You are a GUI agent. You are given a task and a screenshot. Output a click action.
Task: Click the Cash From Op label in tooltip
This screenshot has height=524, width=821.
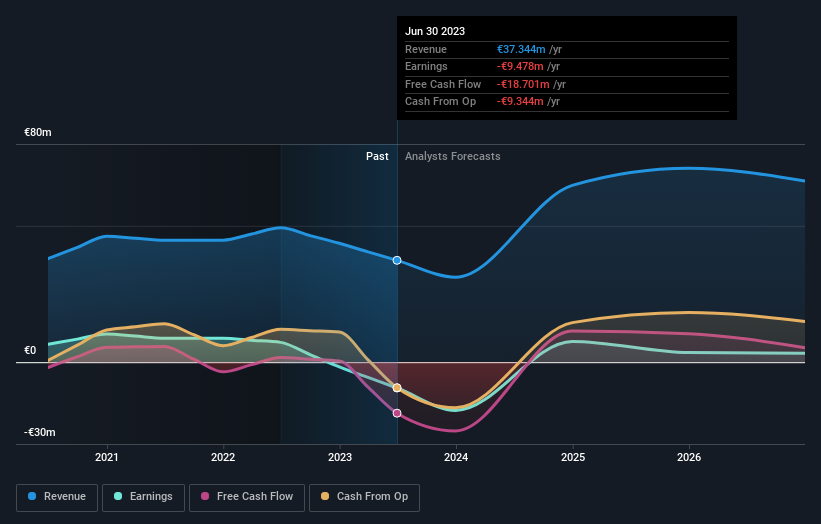pyautogui.click(x=440, y=102)
